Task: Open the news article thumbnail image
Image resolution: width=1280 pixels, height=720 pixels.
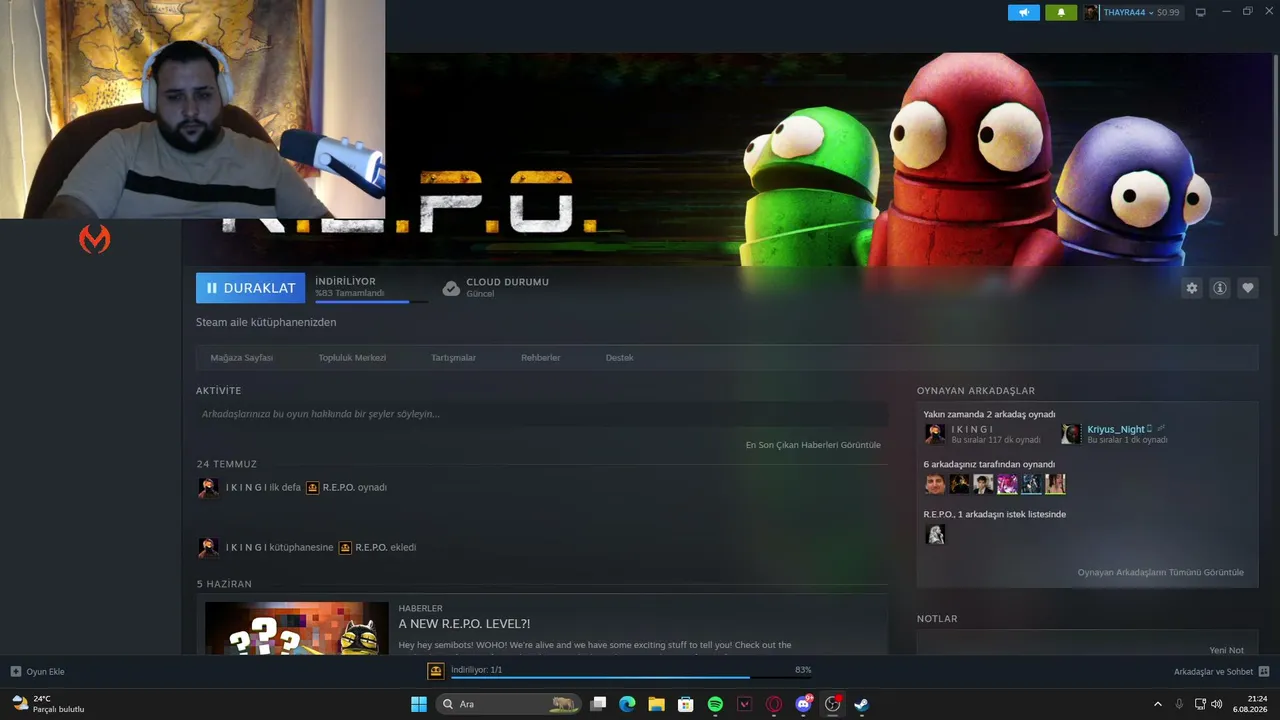Action: click(x=297, y=628)
